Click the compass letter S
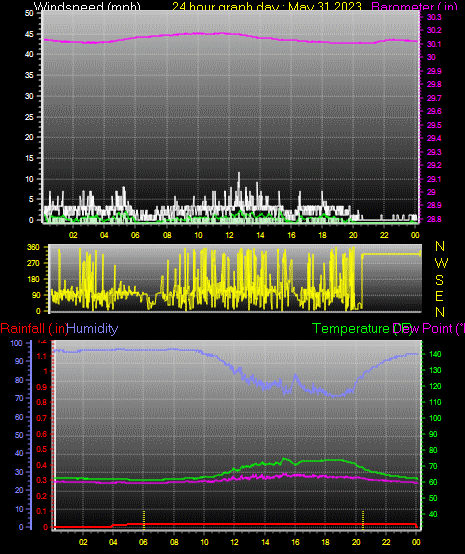Image resolution: width=465 pixels, height=554 pixels. tap(439, 280)
